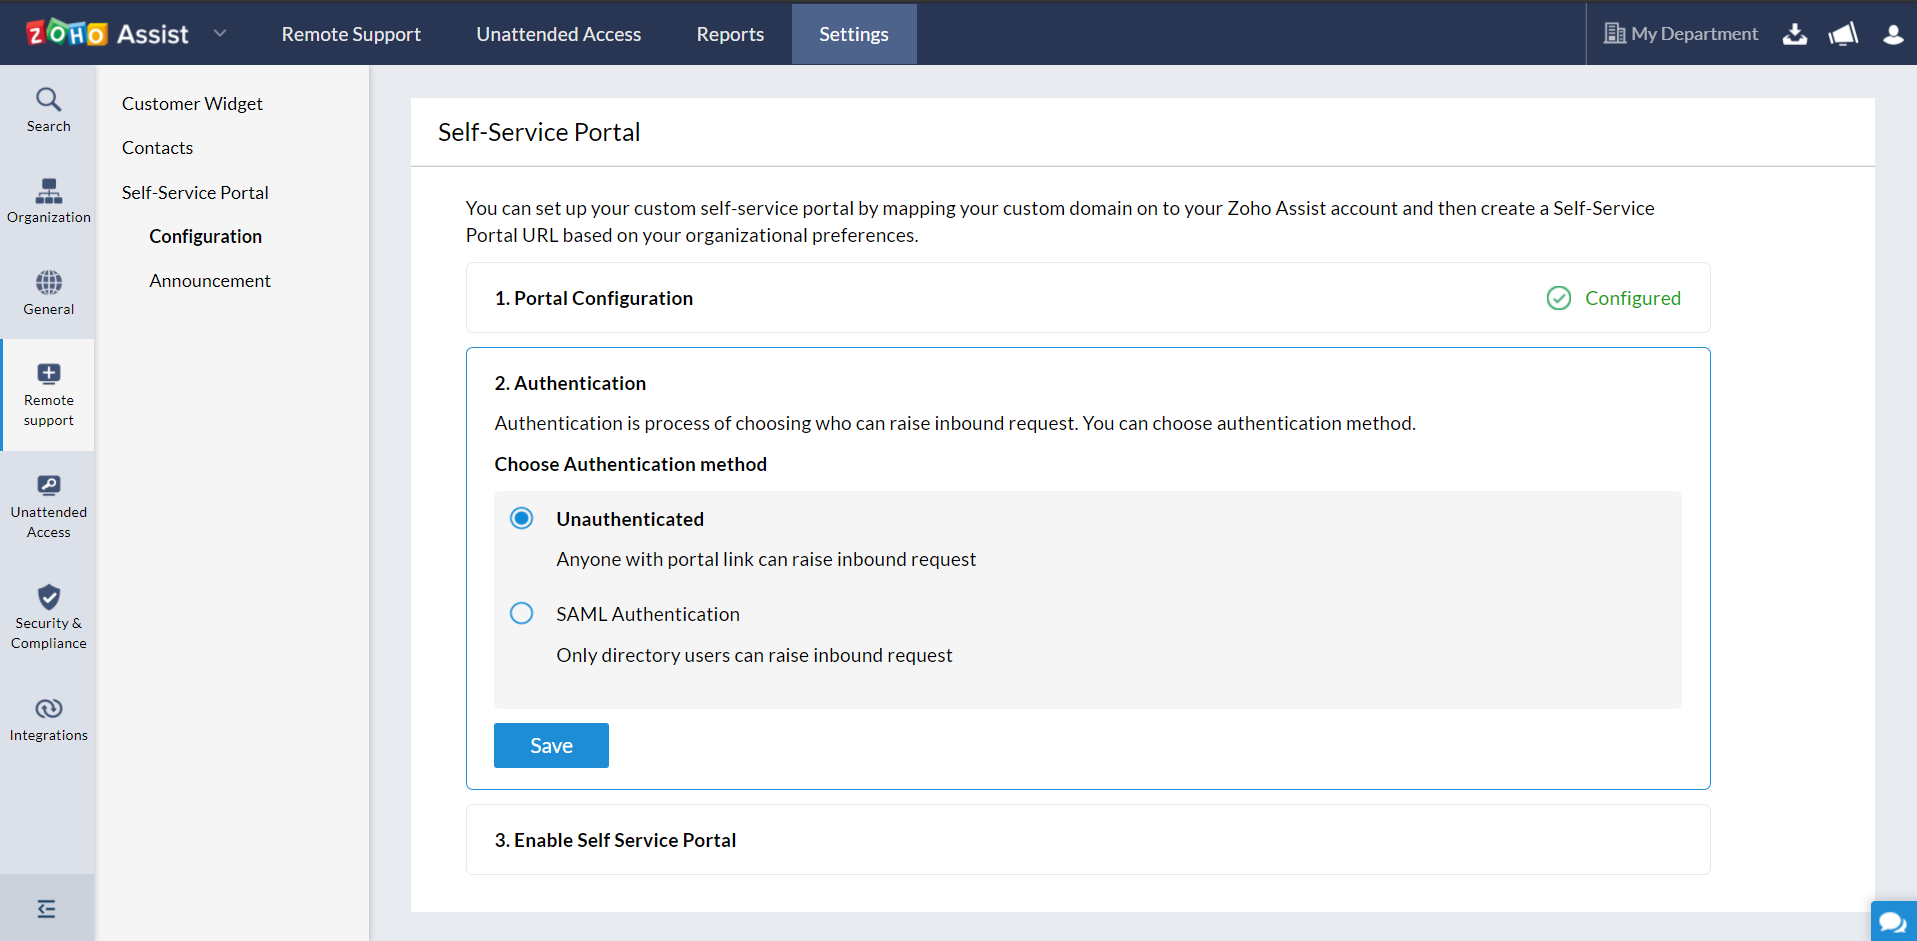
Task: Open the chat support bubble icon
Action: point(1892,921)
